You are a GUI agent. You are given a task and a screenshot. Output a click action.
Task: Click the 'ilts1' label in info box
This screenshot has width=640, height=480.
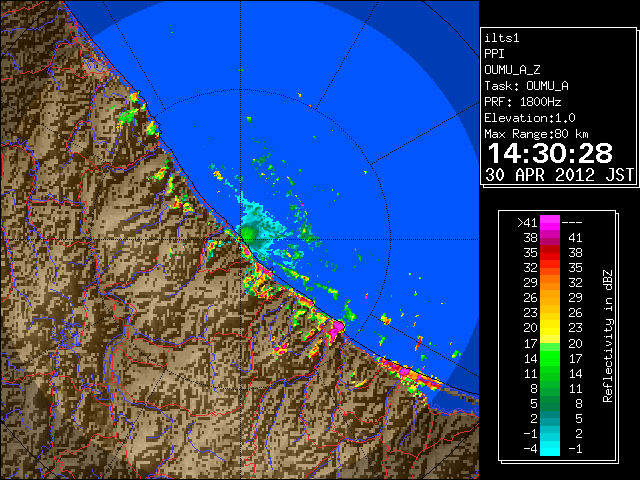coord(502,38)
